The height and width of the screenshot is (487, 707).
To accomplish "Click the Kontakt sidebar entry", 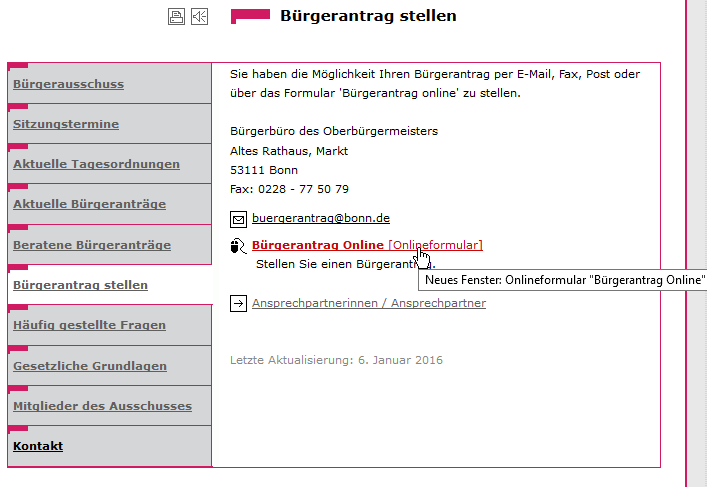I will point(38,446).
